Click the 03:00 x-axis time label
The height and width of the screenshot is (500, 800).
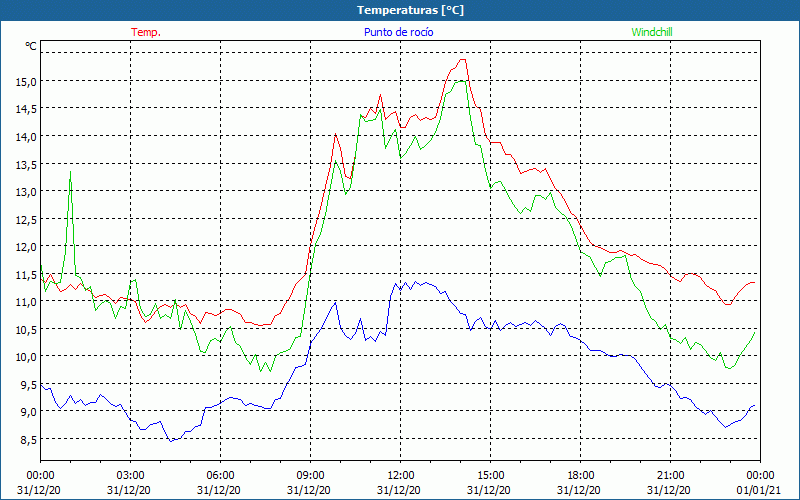point(130,476)
